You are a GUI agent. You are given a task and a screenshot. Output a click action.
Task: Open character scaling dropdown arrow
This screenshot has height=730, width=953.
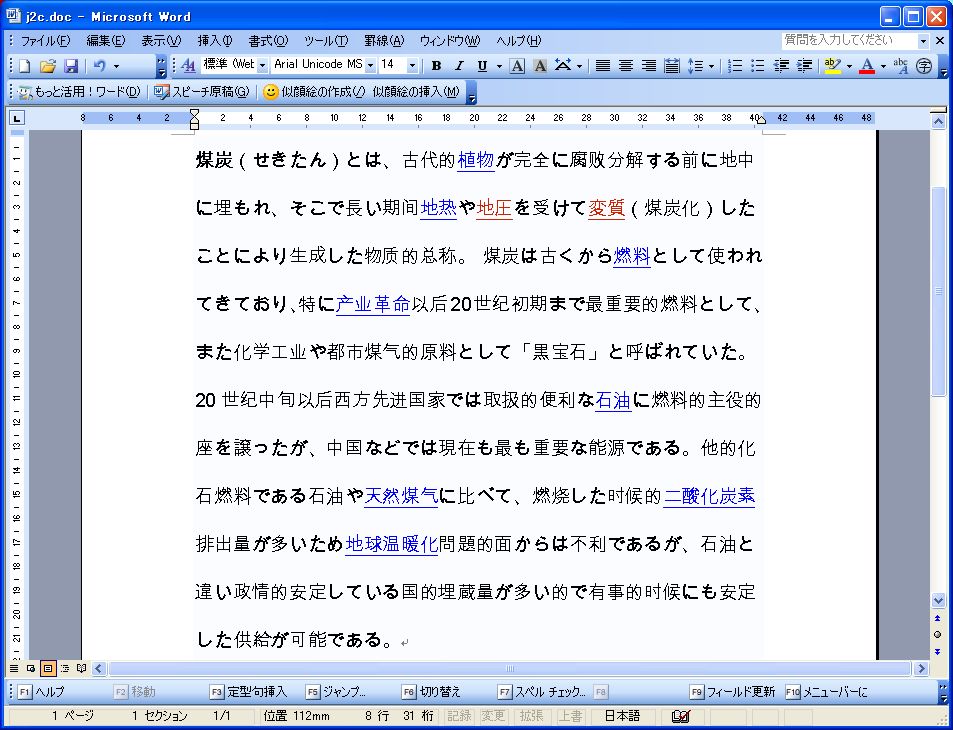coord(579,66)
